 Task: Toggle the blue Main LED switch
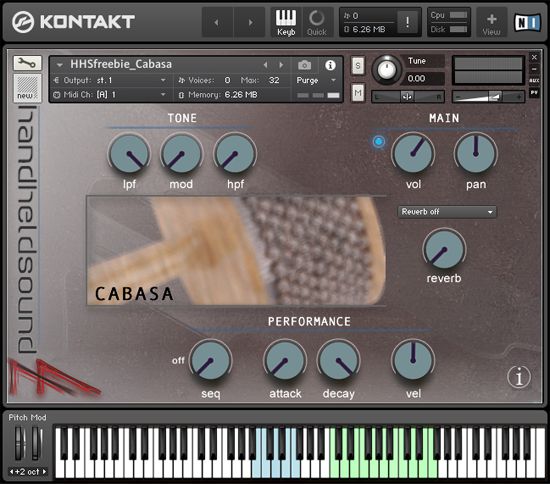tap(379, 142)
